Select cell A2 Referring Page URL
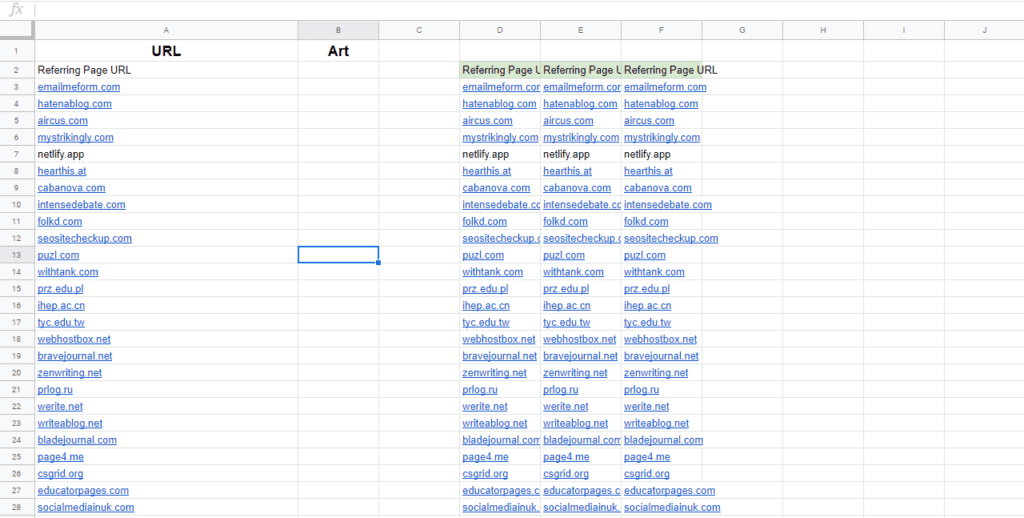Screen dimensions: 1024x518 [167, 70]
